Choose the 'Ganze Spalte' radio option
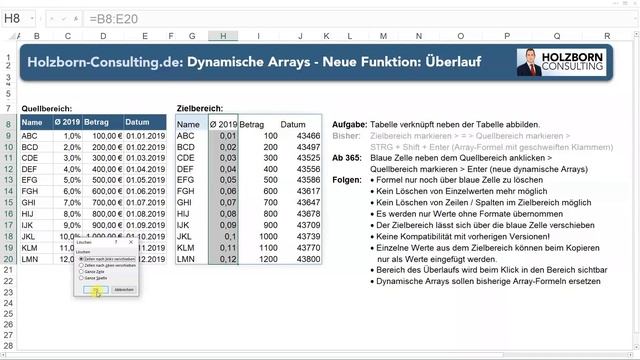 pyautogui.click(x=93, y=278)
